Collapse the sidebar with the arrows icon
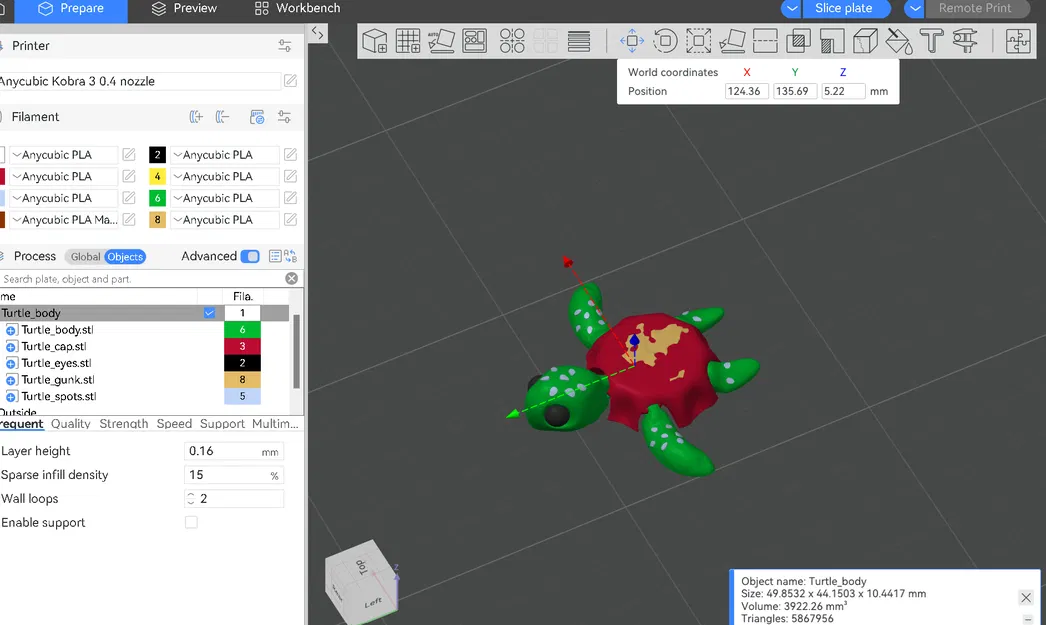1046x625 pixels. point(318,33)
